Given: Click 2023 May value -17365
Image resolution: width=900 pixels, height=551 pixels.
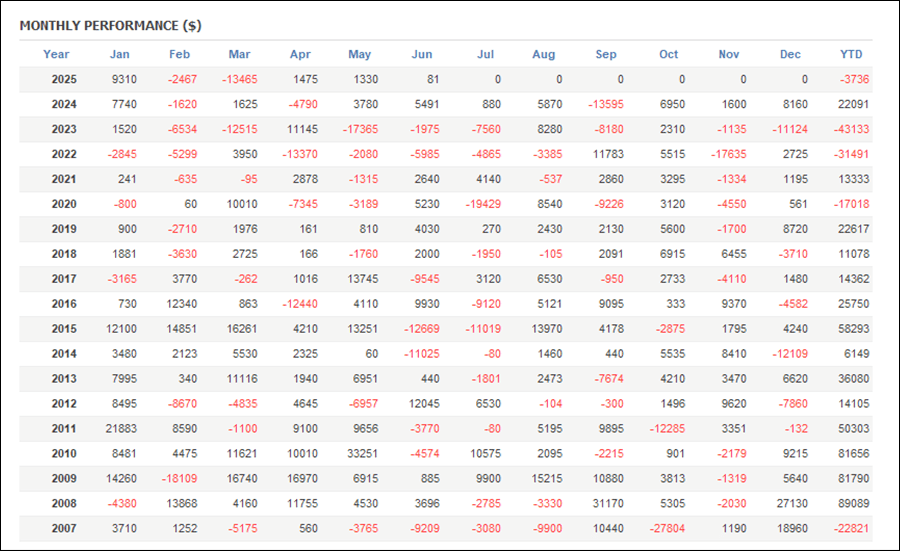Looking at the screenshot, I should point(360,129).
